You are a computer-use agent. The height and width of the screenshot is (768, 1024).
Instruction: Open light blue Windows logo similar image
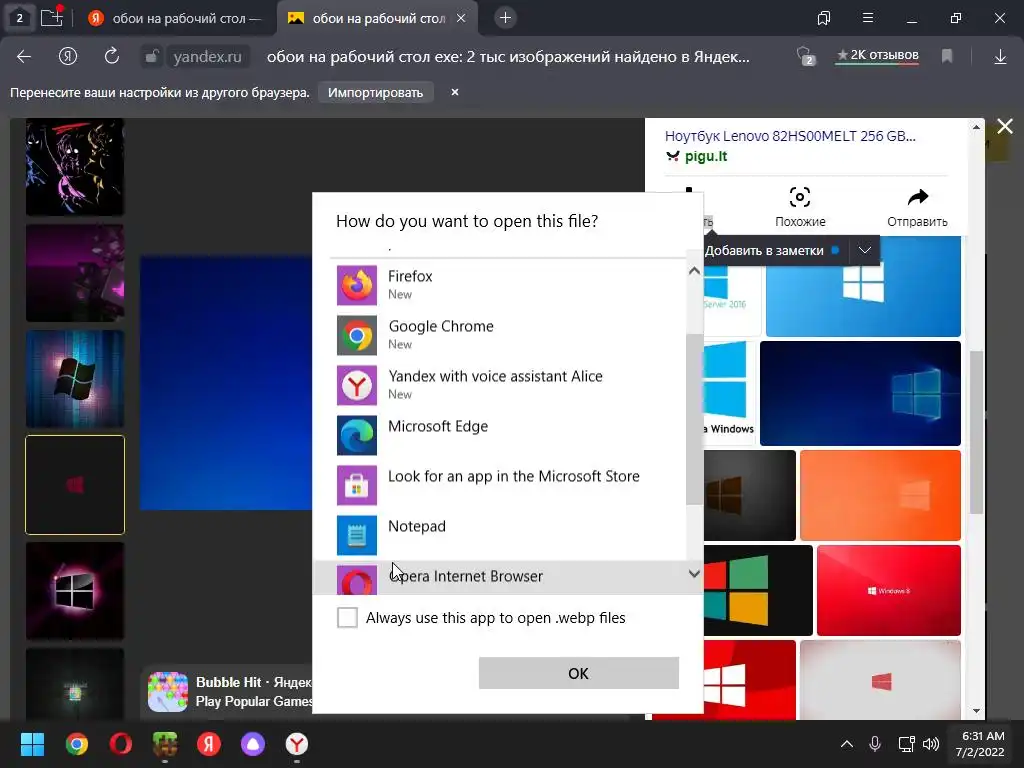(x=863, y=287)
